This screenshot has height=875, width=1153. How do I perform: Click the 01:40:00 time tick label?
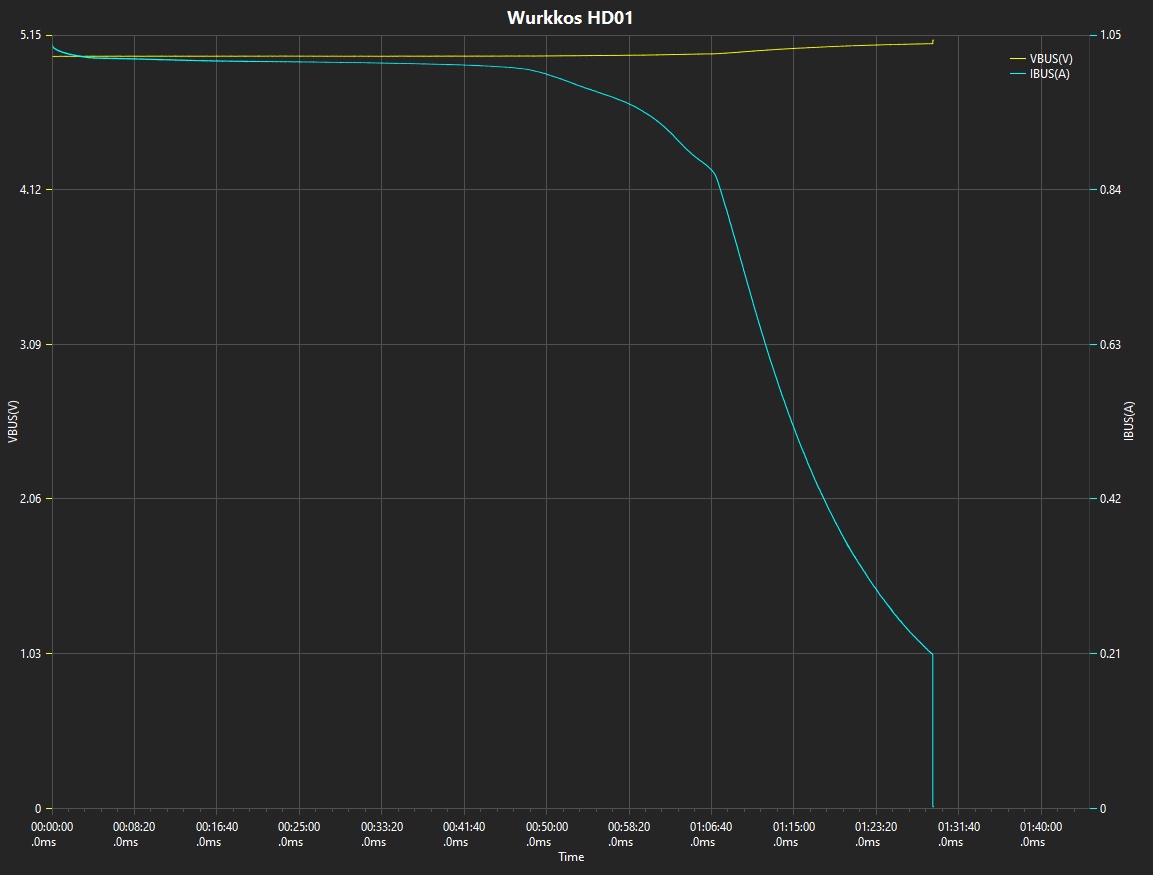coord(1041,834)
